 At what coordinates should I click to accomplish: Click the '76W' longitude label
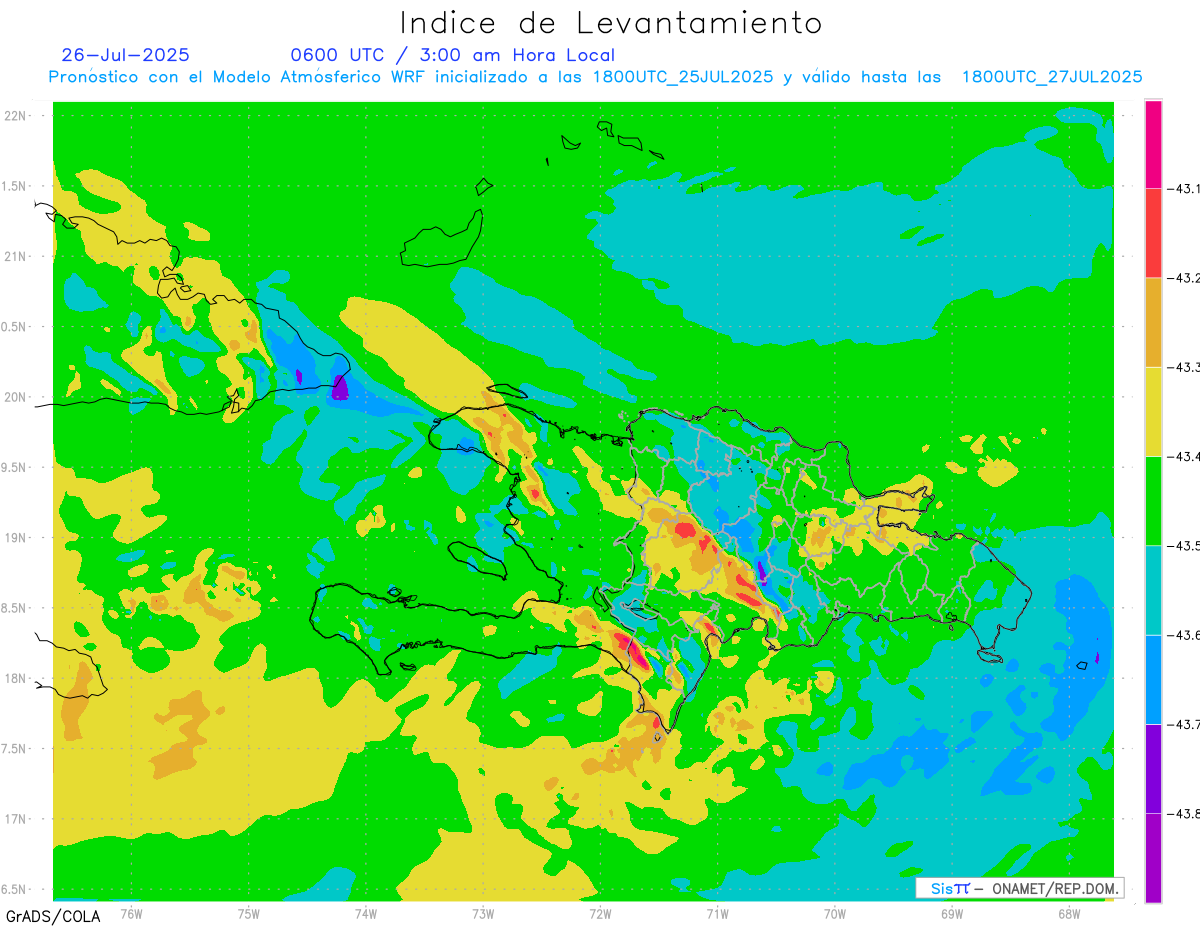(131, 914)
